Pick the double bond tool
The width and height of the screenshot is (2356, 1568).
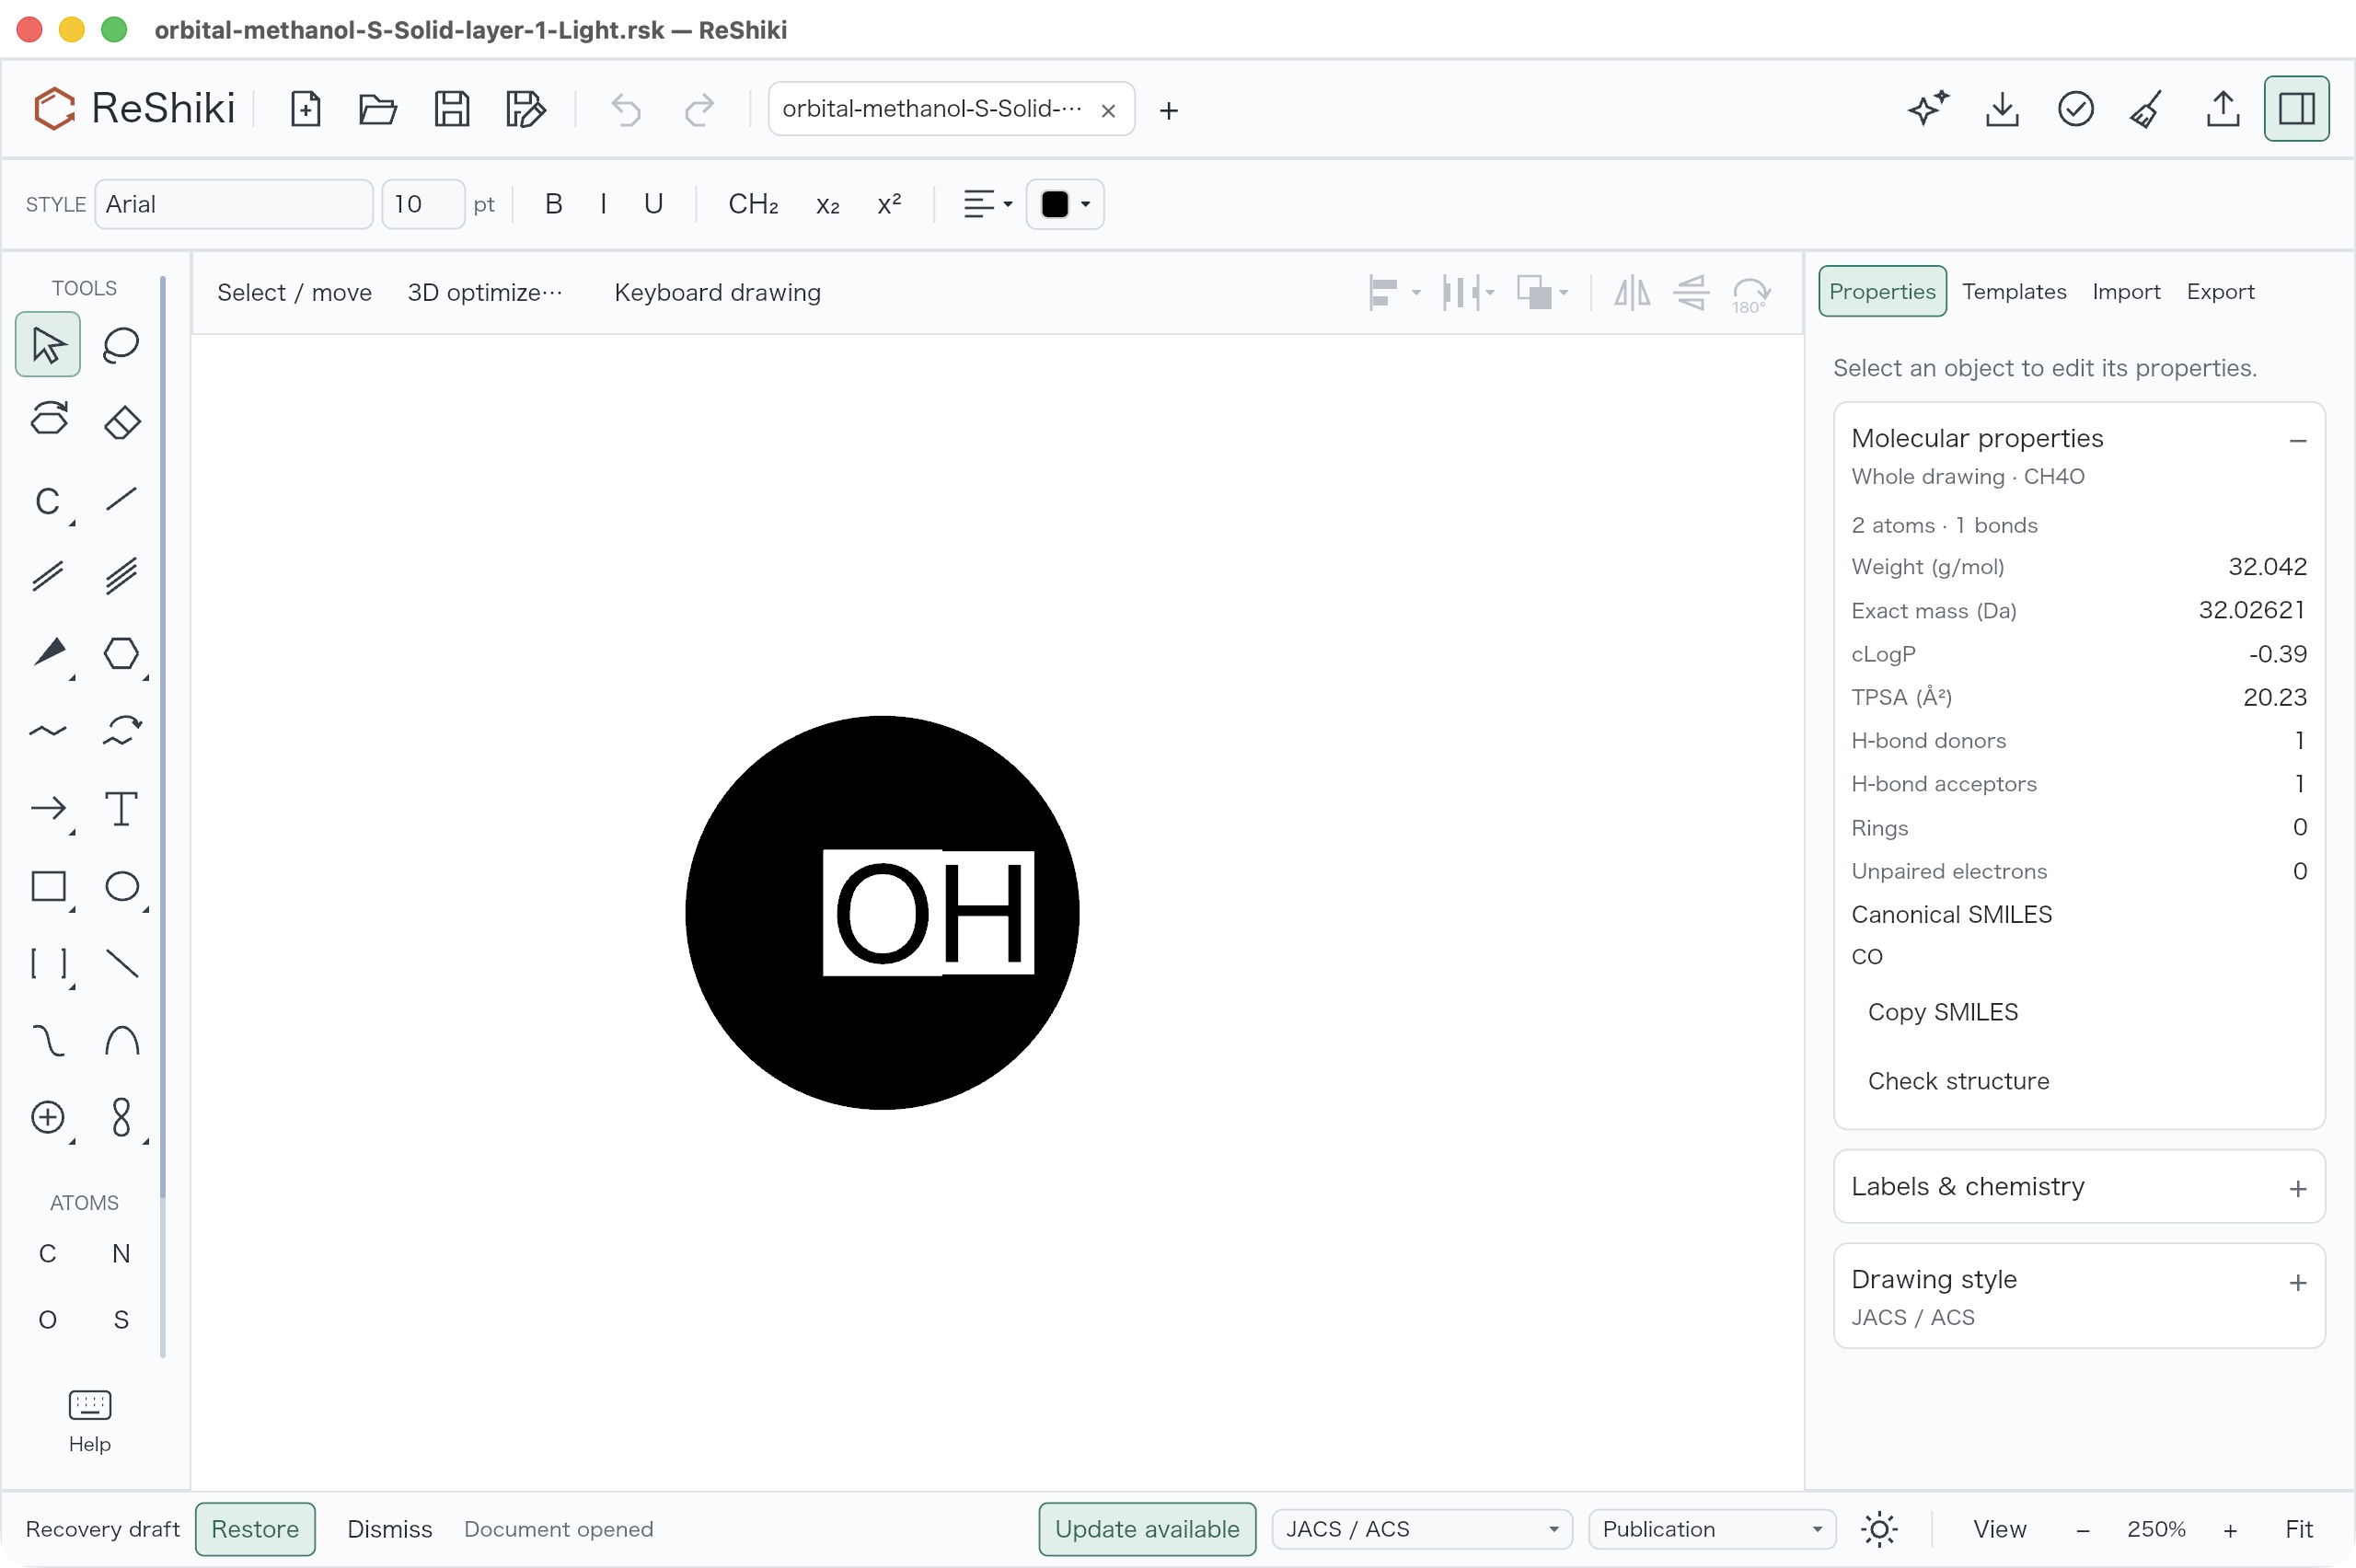coord(48,576)
